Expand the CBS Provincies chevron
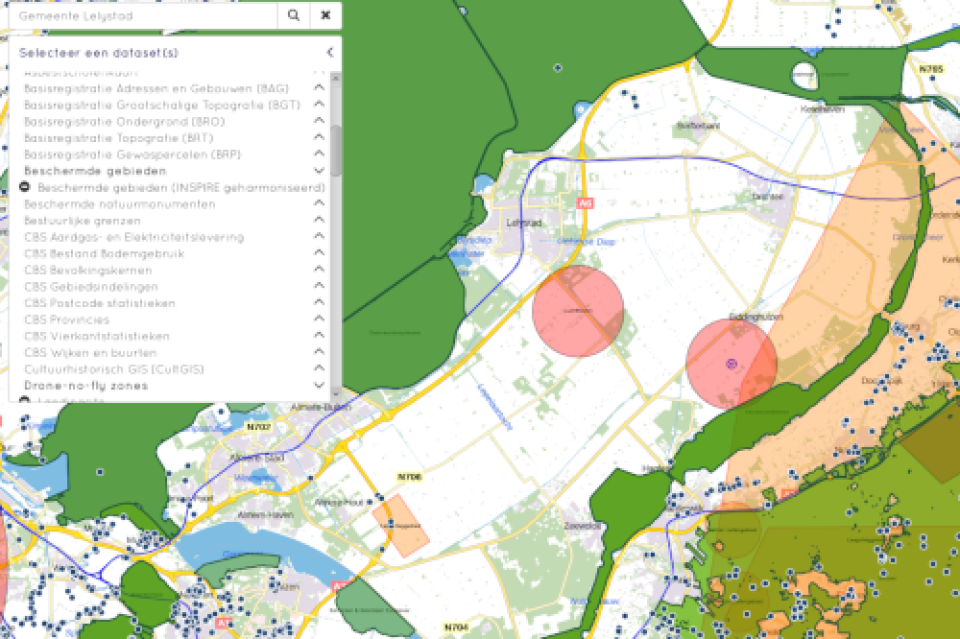This screenshot has width=960, height=639. 319,320
